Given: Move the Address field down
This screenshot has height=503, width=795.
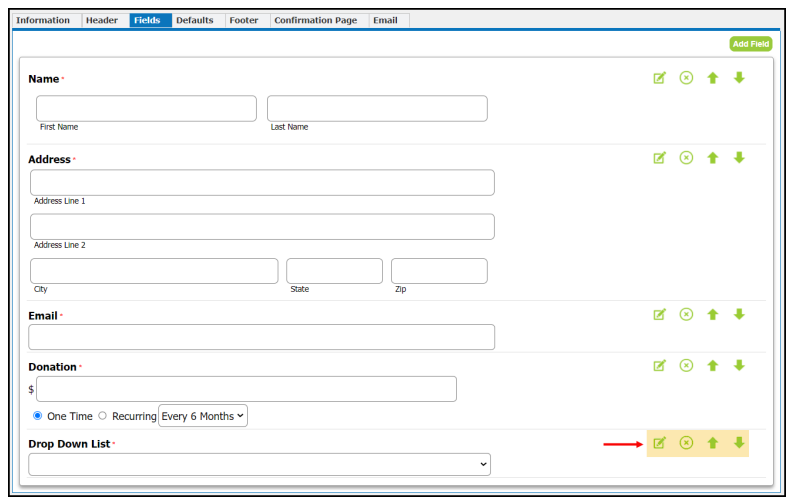Looking at the screenshot, I should pyautogui.click(x=739, y=158).
